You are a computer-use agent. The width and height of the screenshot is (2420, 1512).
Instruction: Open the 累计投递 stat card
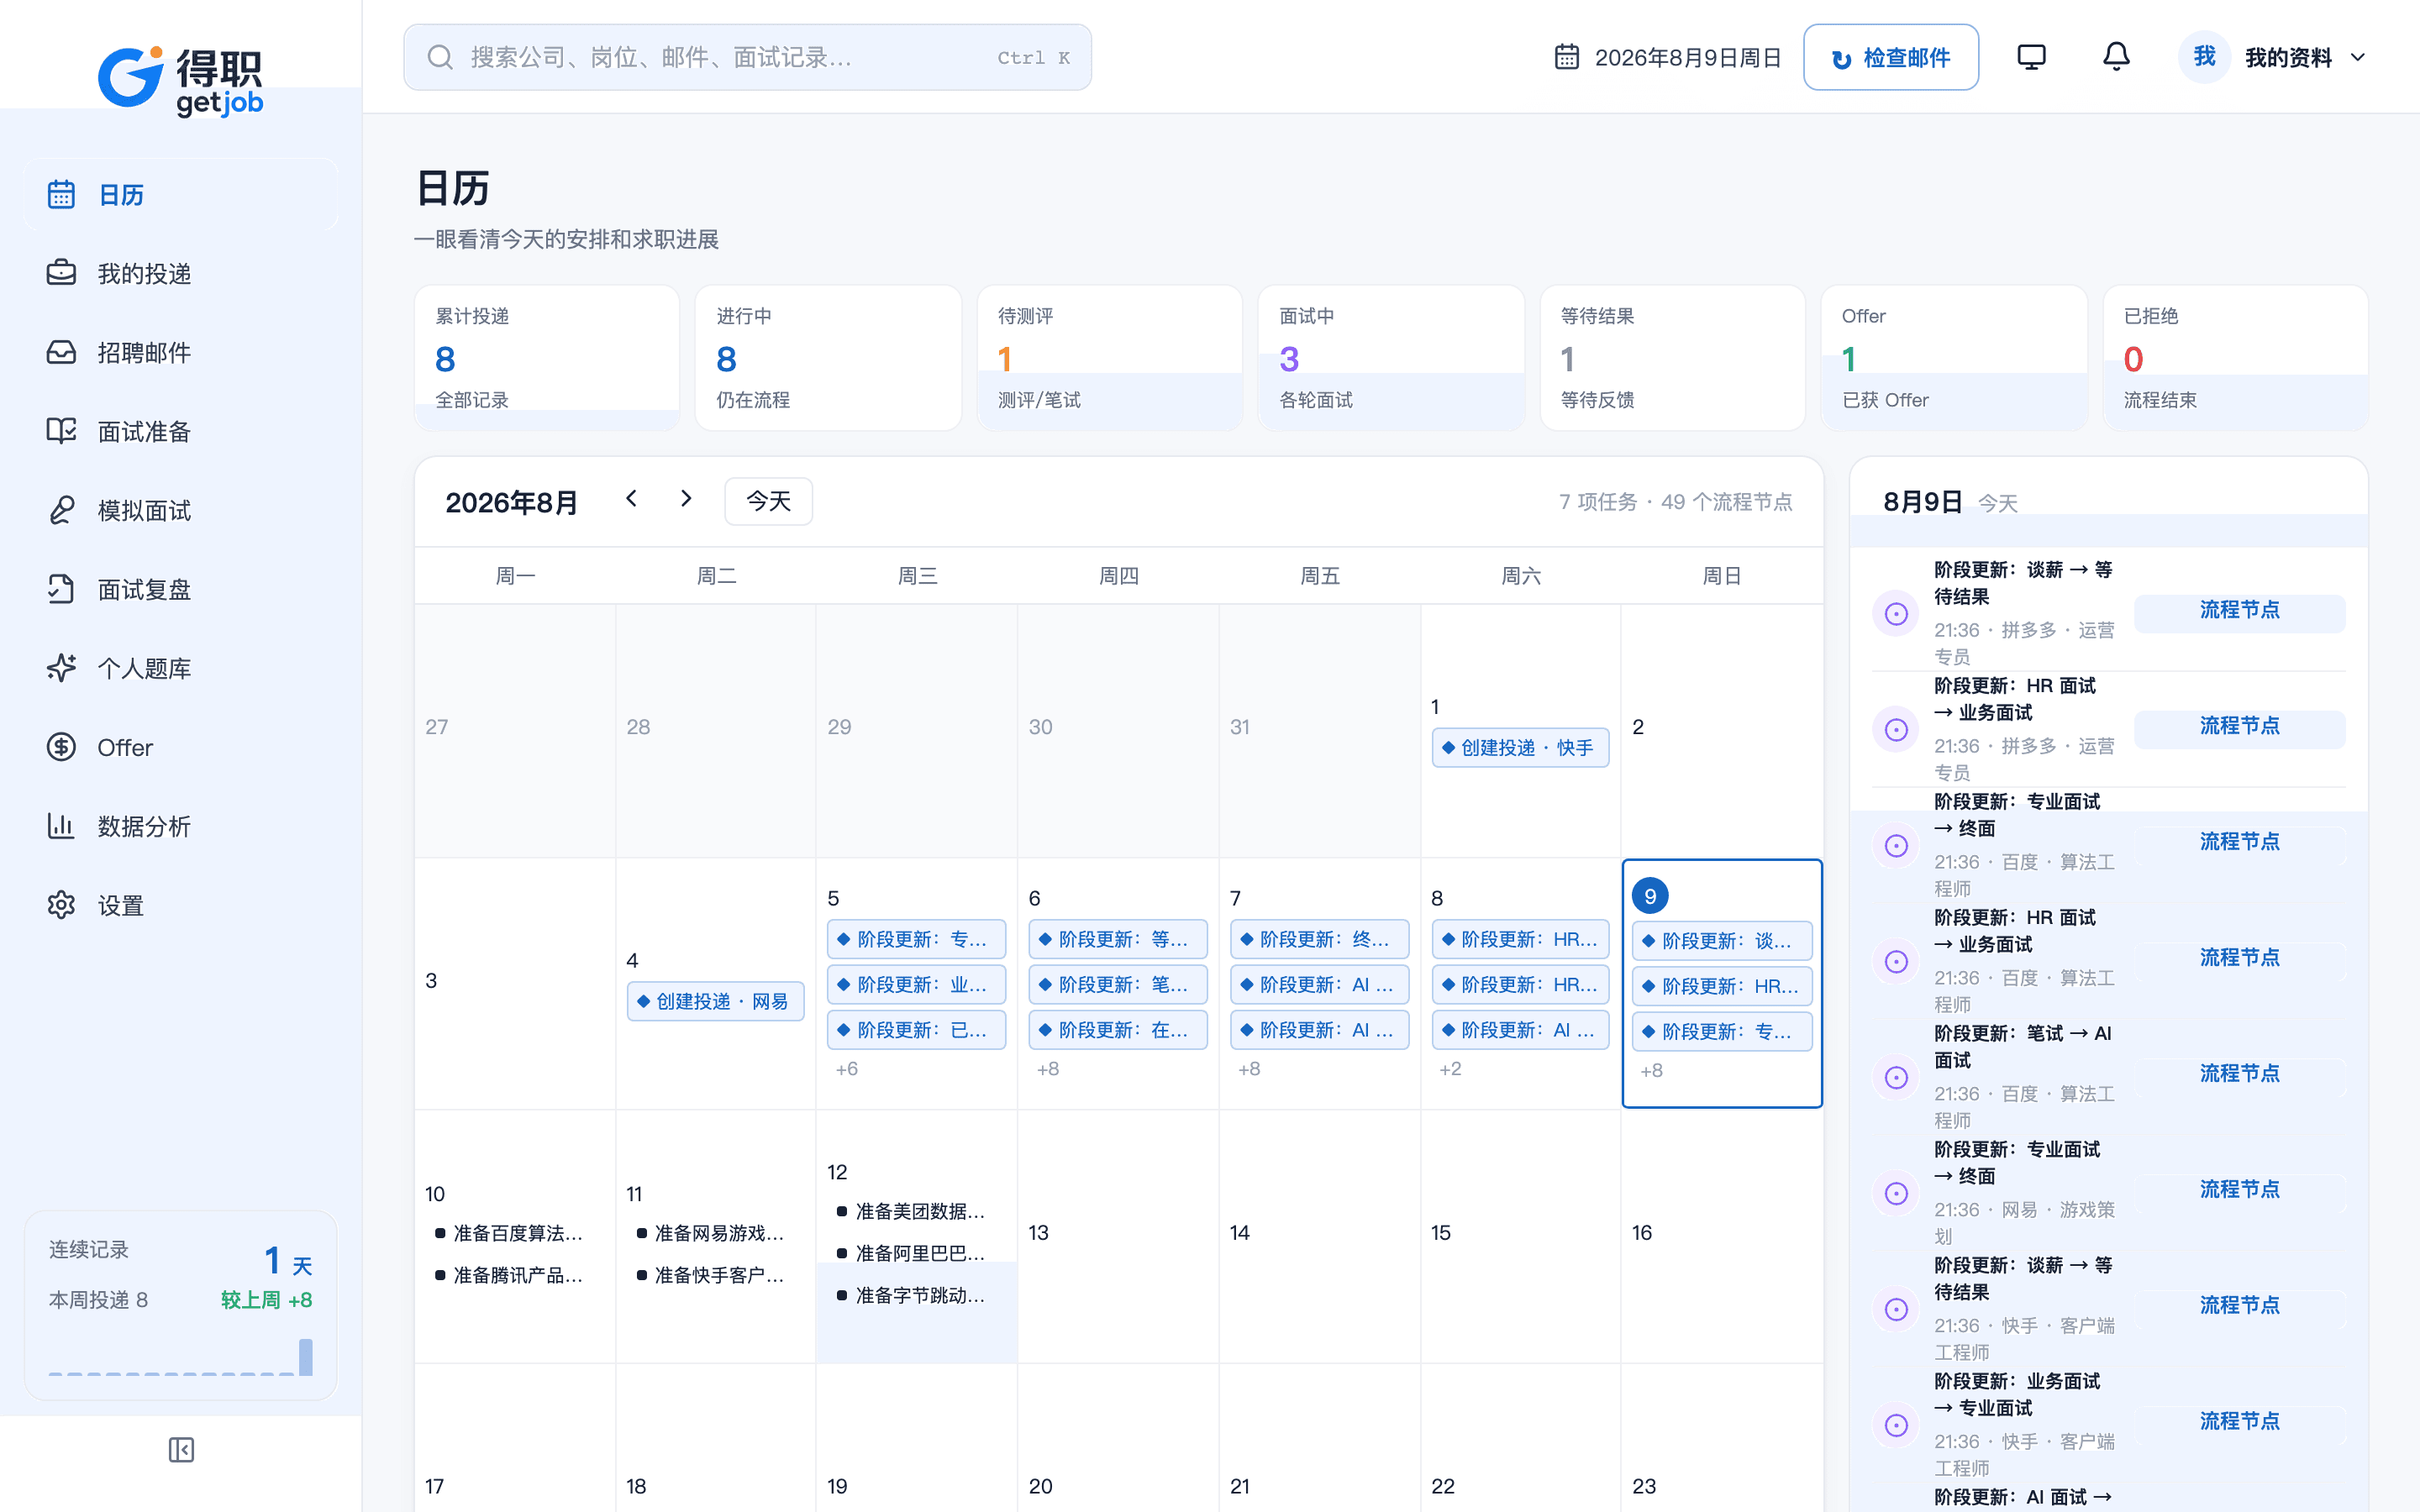(x=547, y=358)
